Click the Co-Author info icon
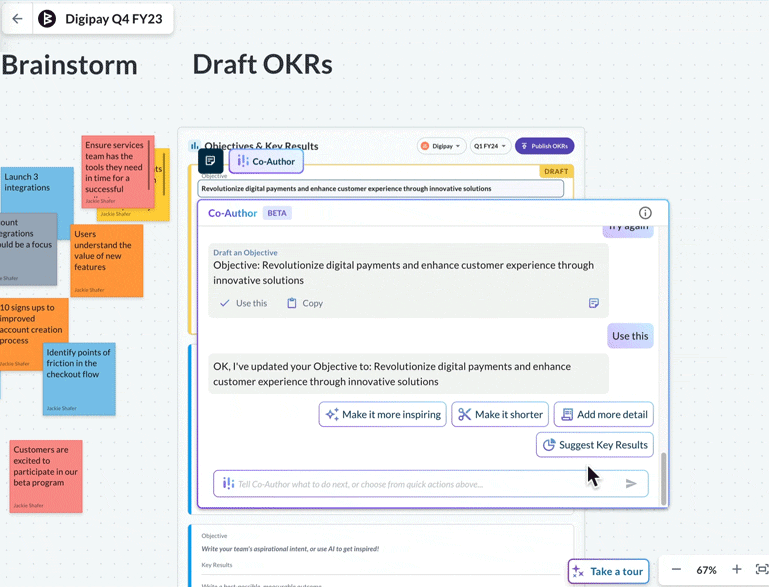Screen dimensions: 769x587 point(645,213)
